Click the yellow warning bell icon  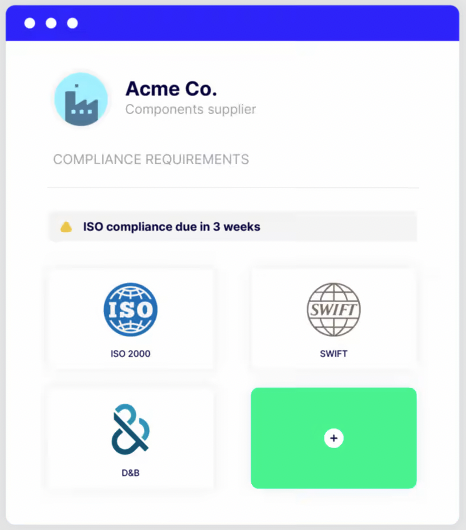66,227
